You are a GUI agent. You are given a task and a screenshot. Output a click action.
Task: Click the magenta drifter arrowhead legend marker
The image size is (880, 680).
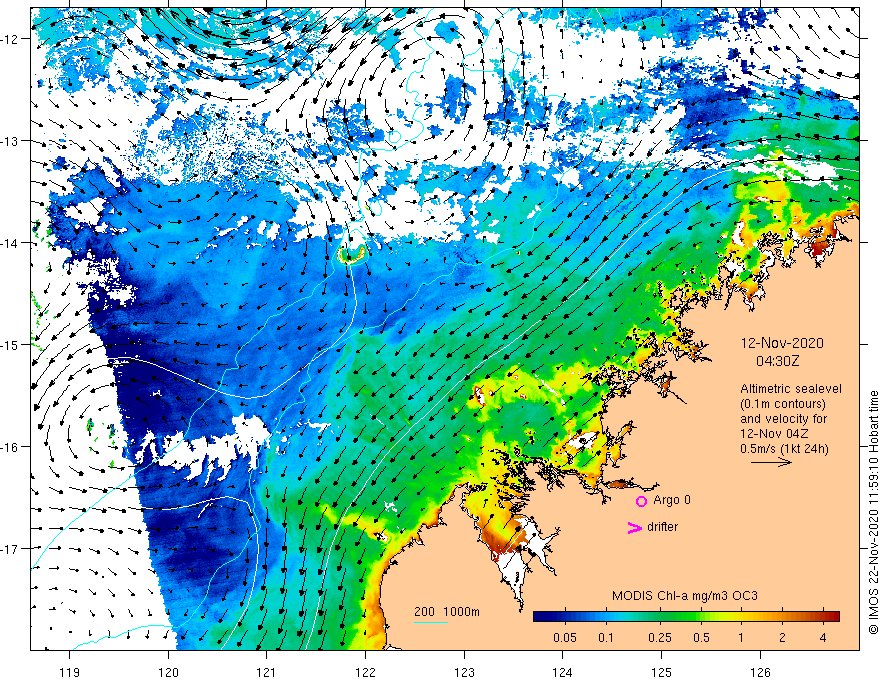click(634, 527)
